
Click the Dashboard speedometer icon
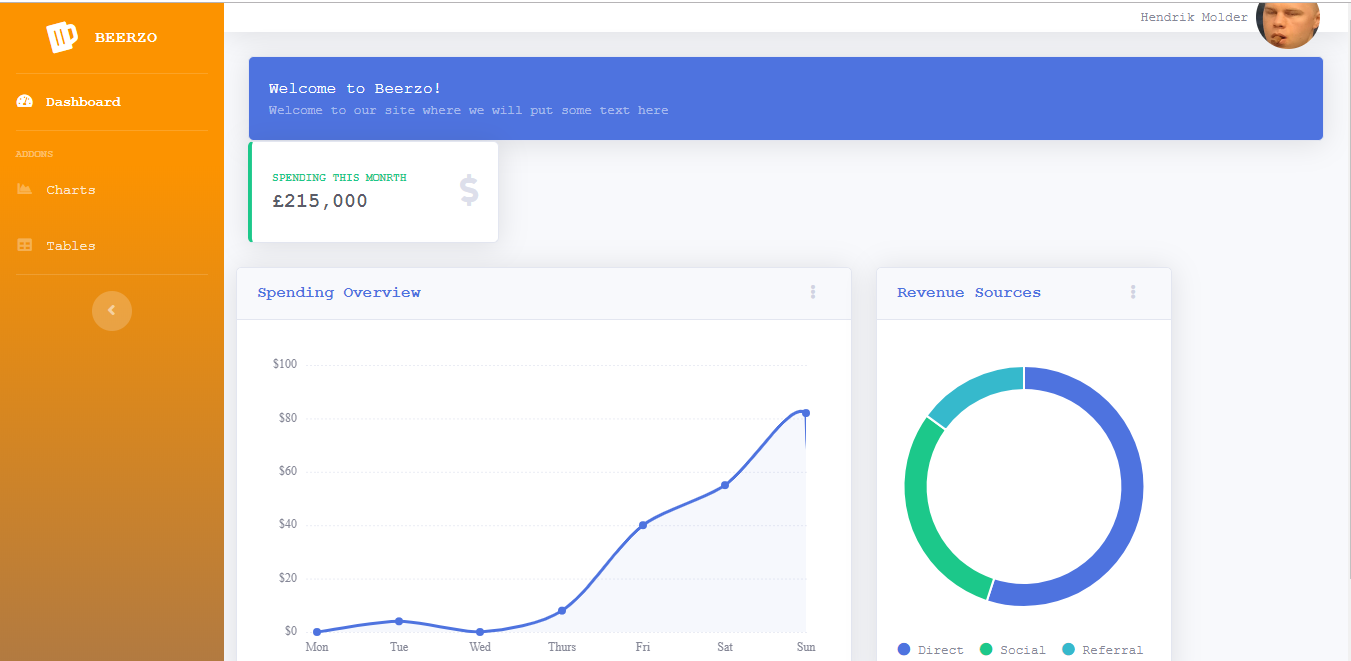25,102
